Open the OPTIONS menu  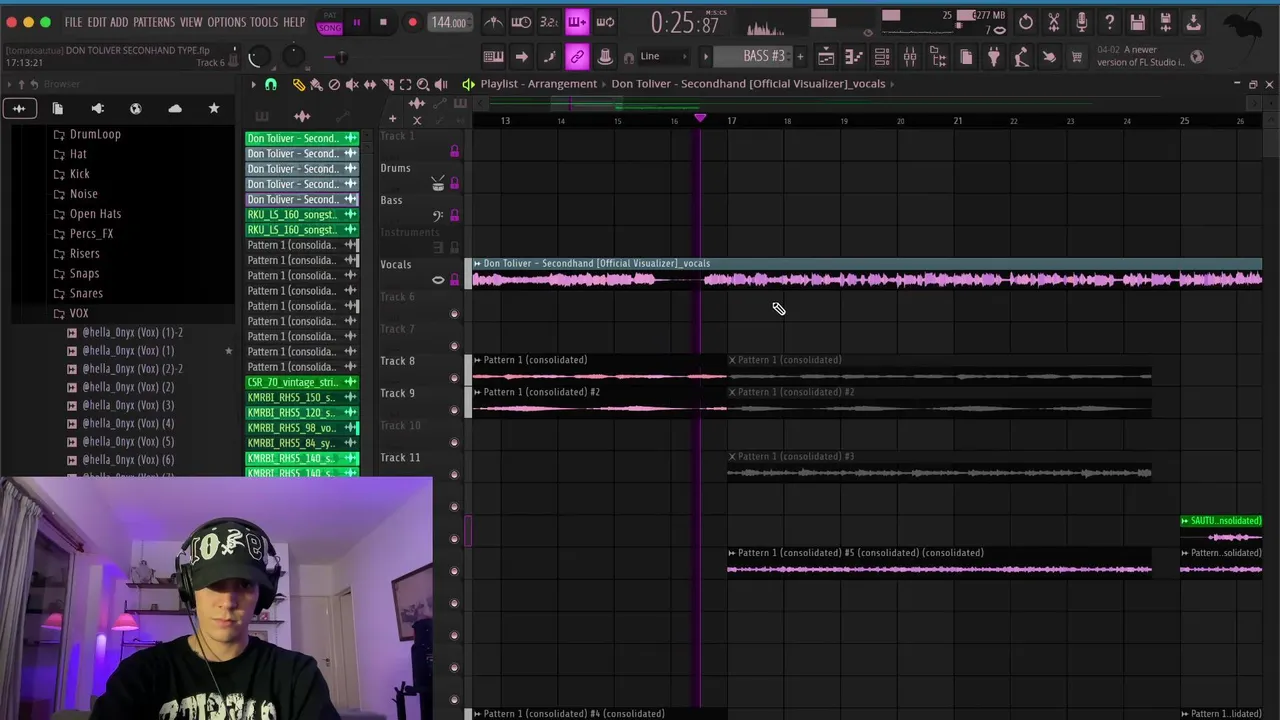227,22
